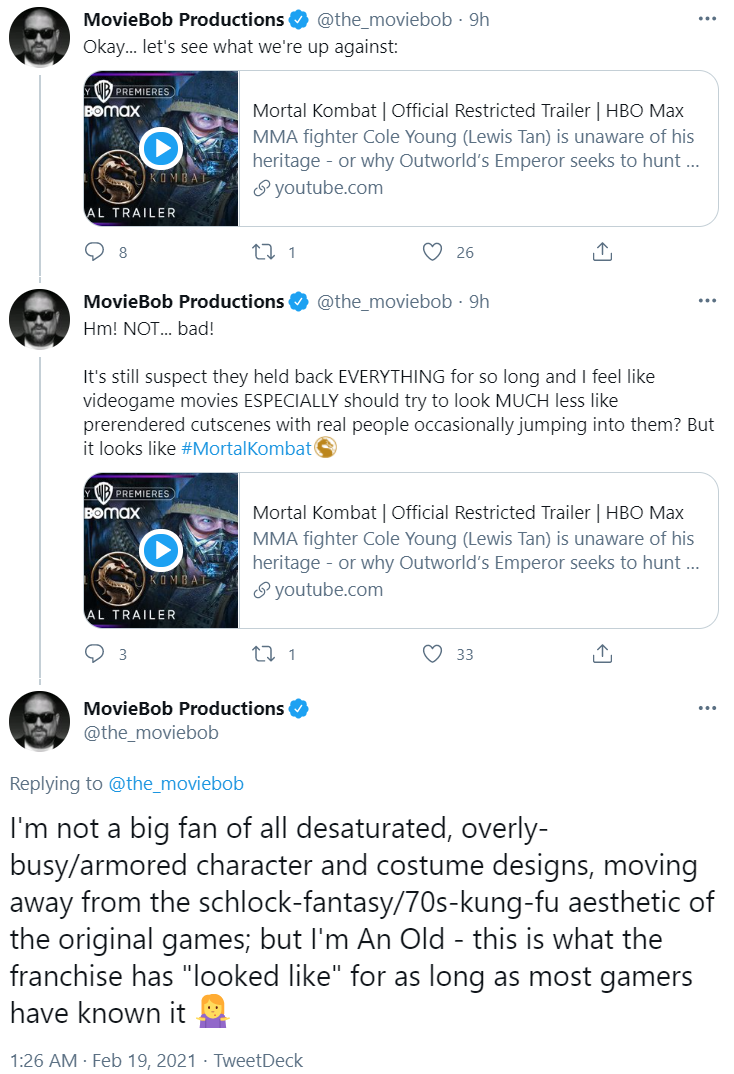Like the second tweet showing 33 likes
This screenshot has height=1074, width=734.
point(432,653)
